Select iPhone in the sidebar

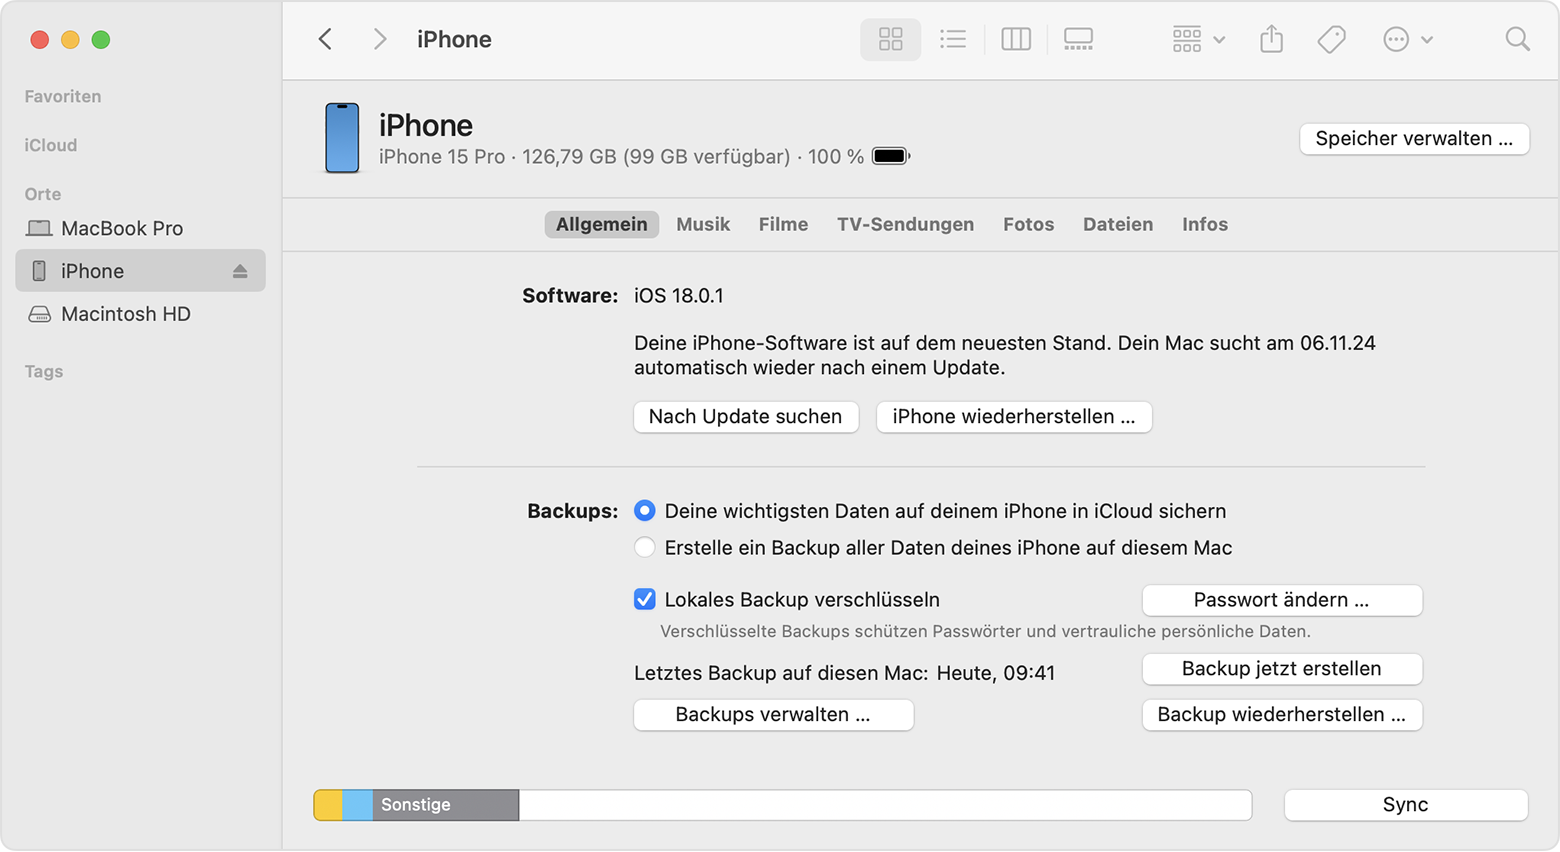140,271
